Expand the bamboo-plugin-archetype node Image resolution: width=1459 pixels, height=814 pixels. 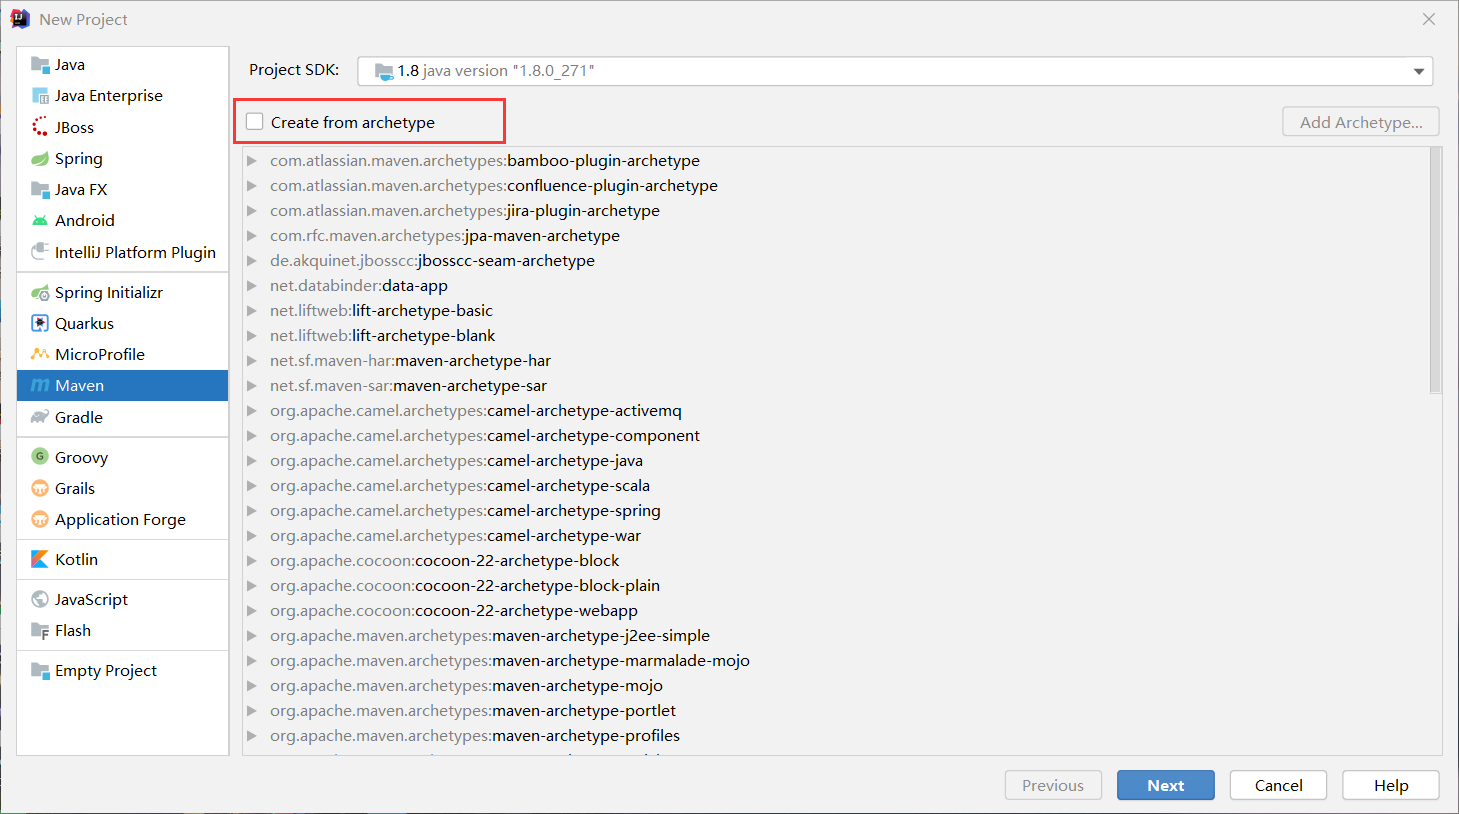(x=252, y=160)
